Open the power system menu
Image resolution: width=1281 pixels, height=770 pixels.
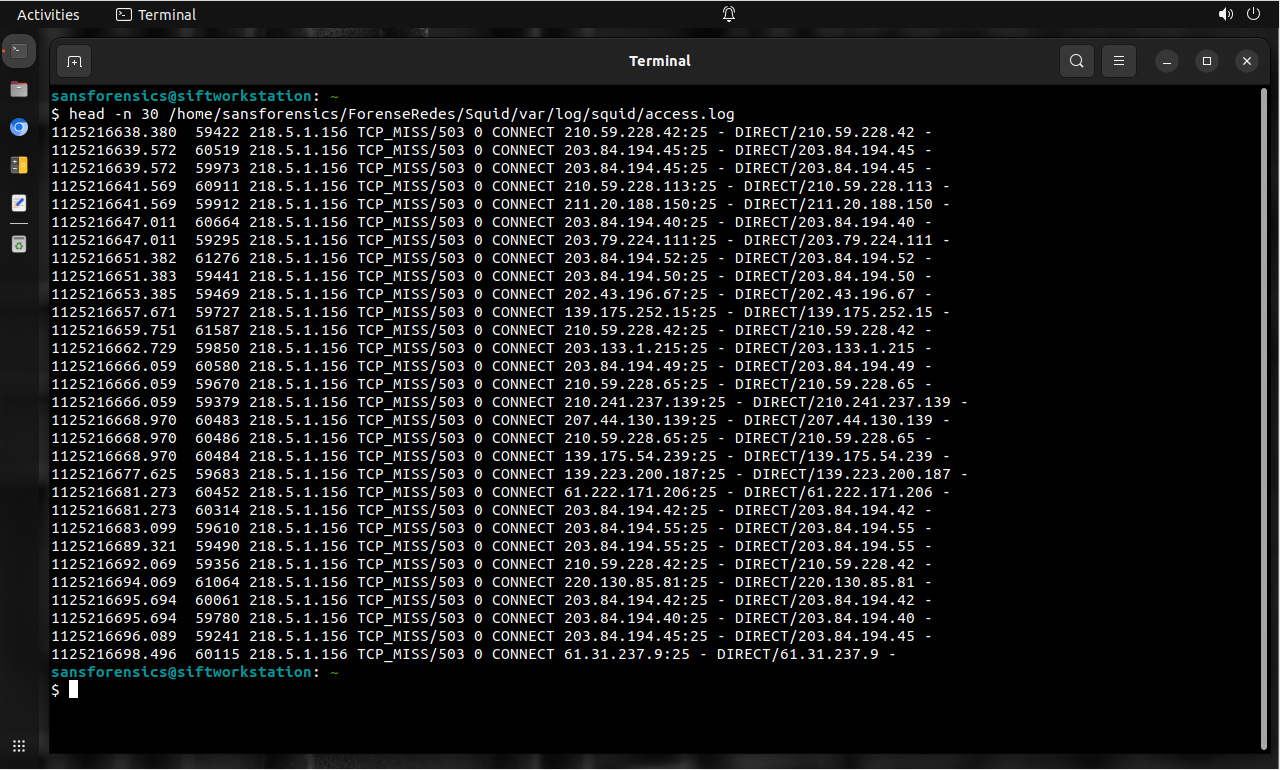1253,14
